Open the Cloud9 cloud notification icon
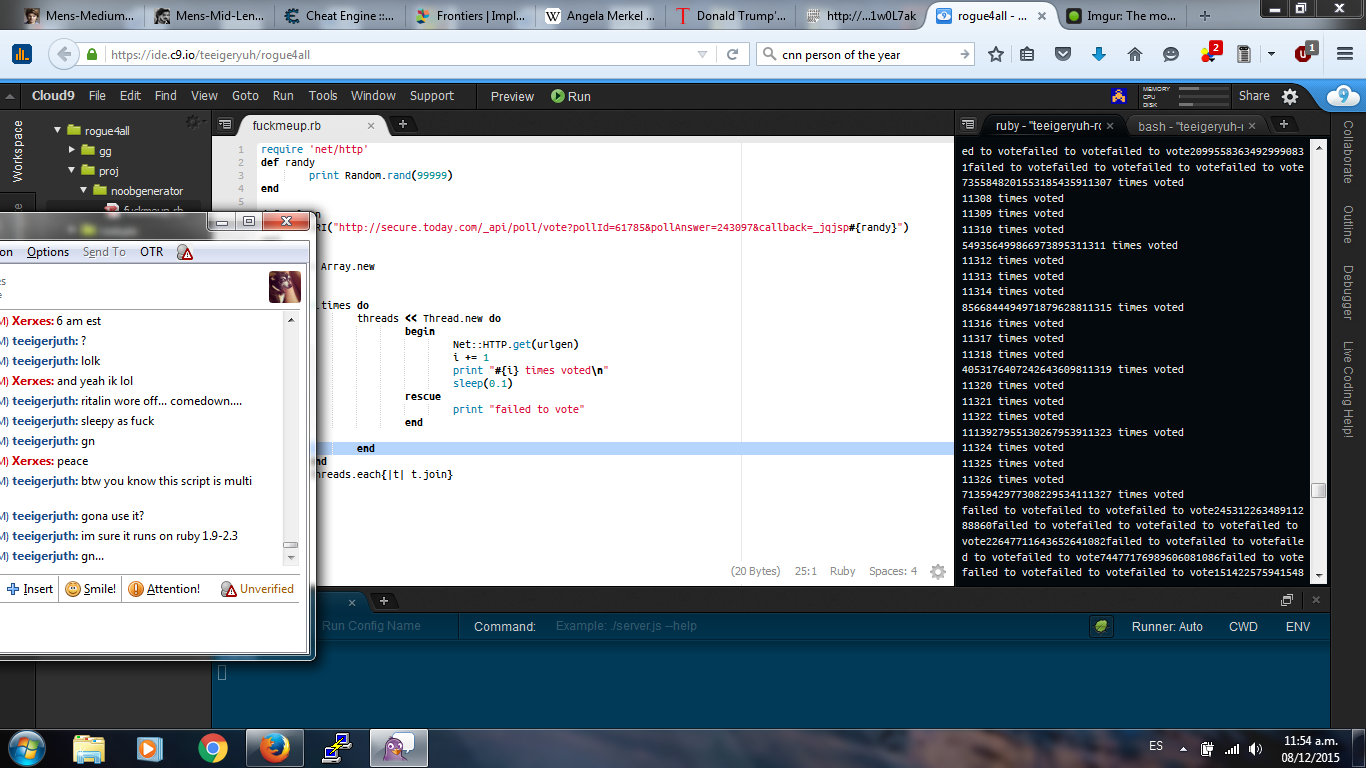 1343,96
